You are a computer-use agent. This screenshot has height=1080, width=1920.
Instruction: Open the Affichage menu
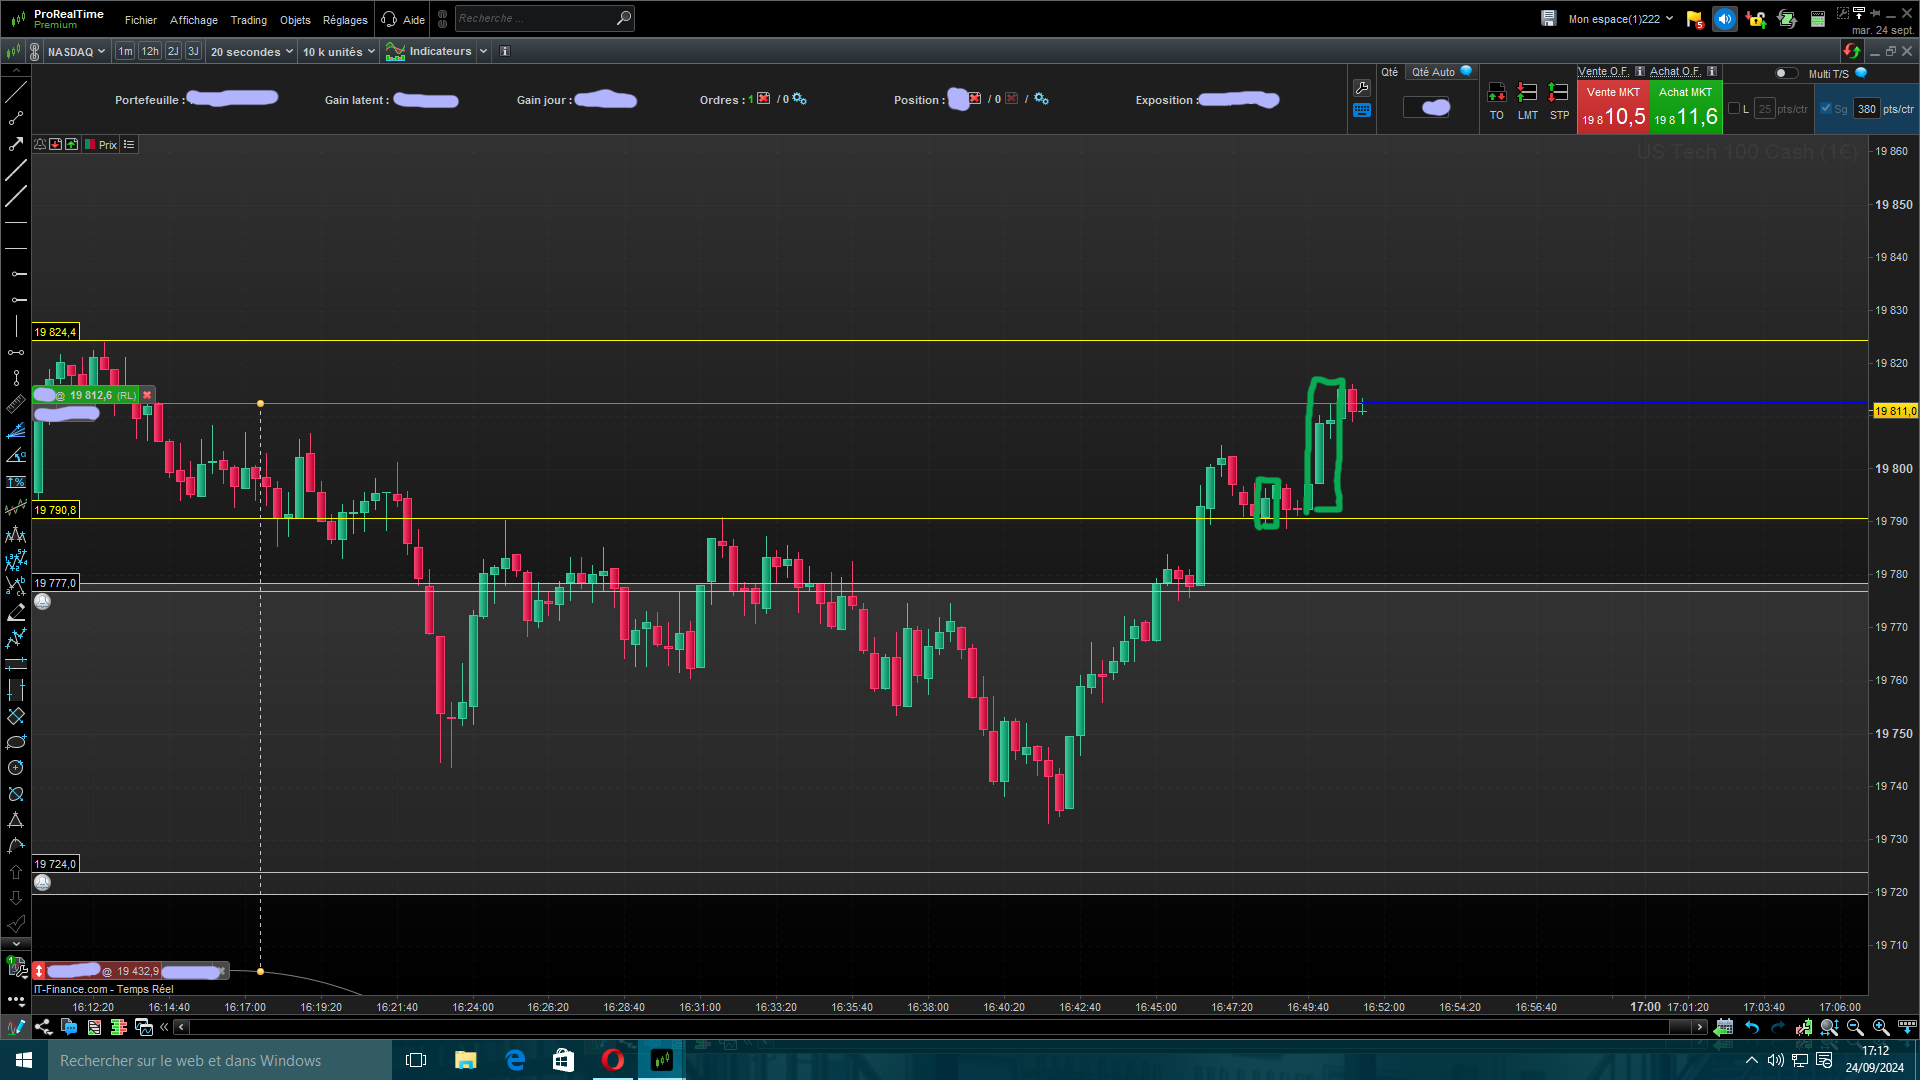point(193,20)
